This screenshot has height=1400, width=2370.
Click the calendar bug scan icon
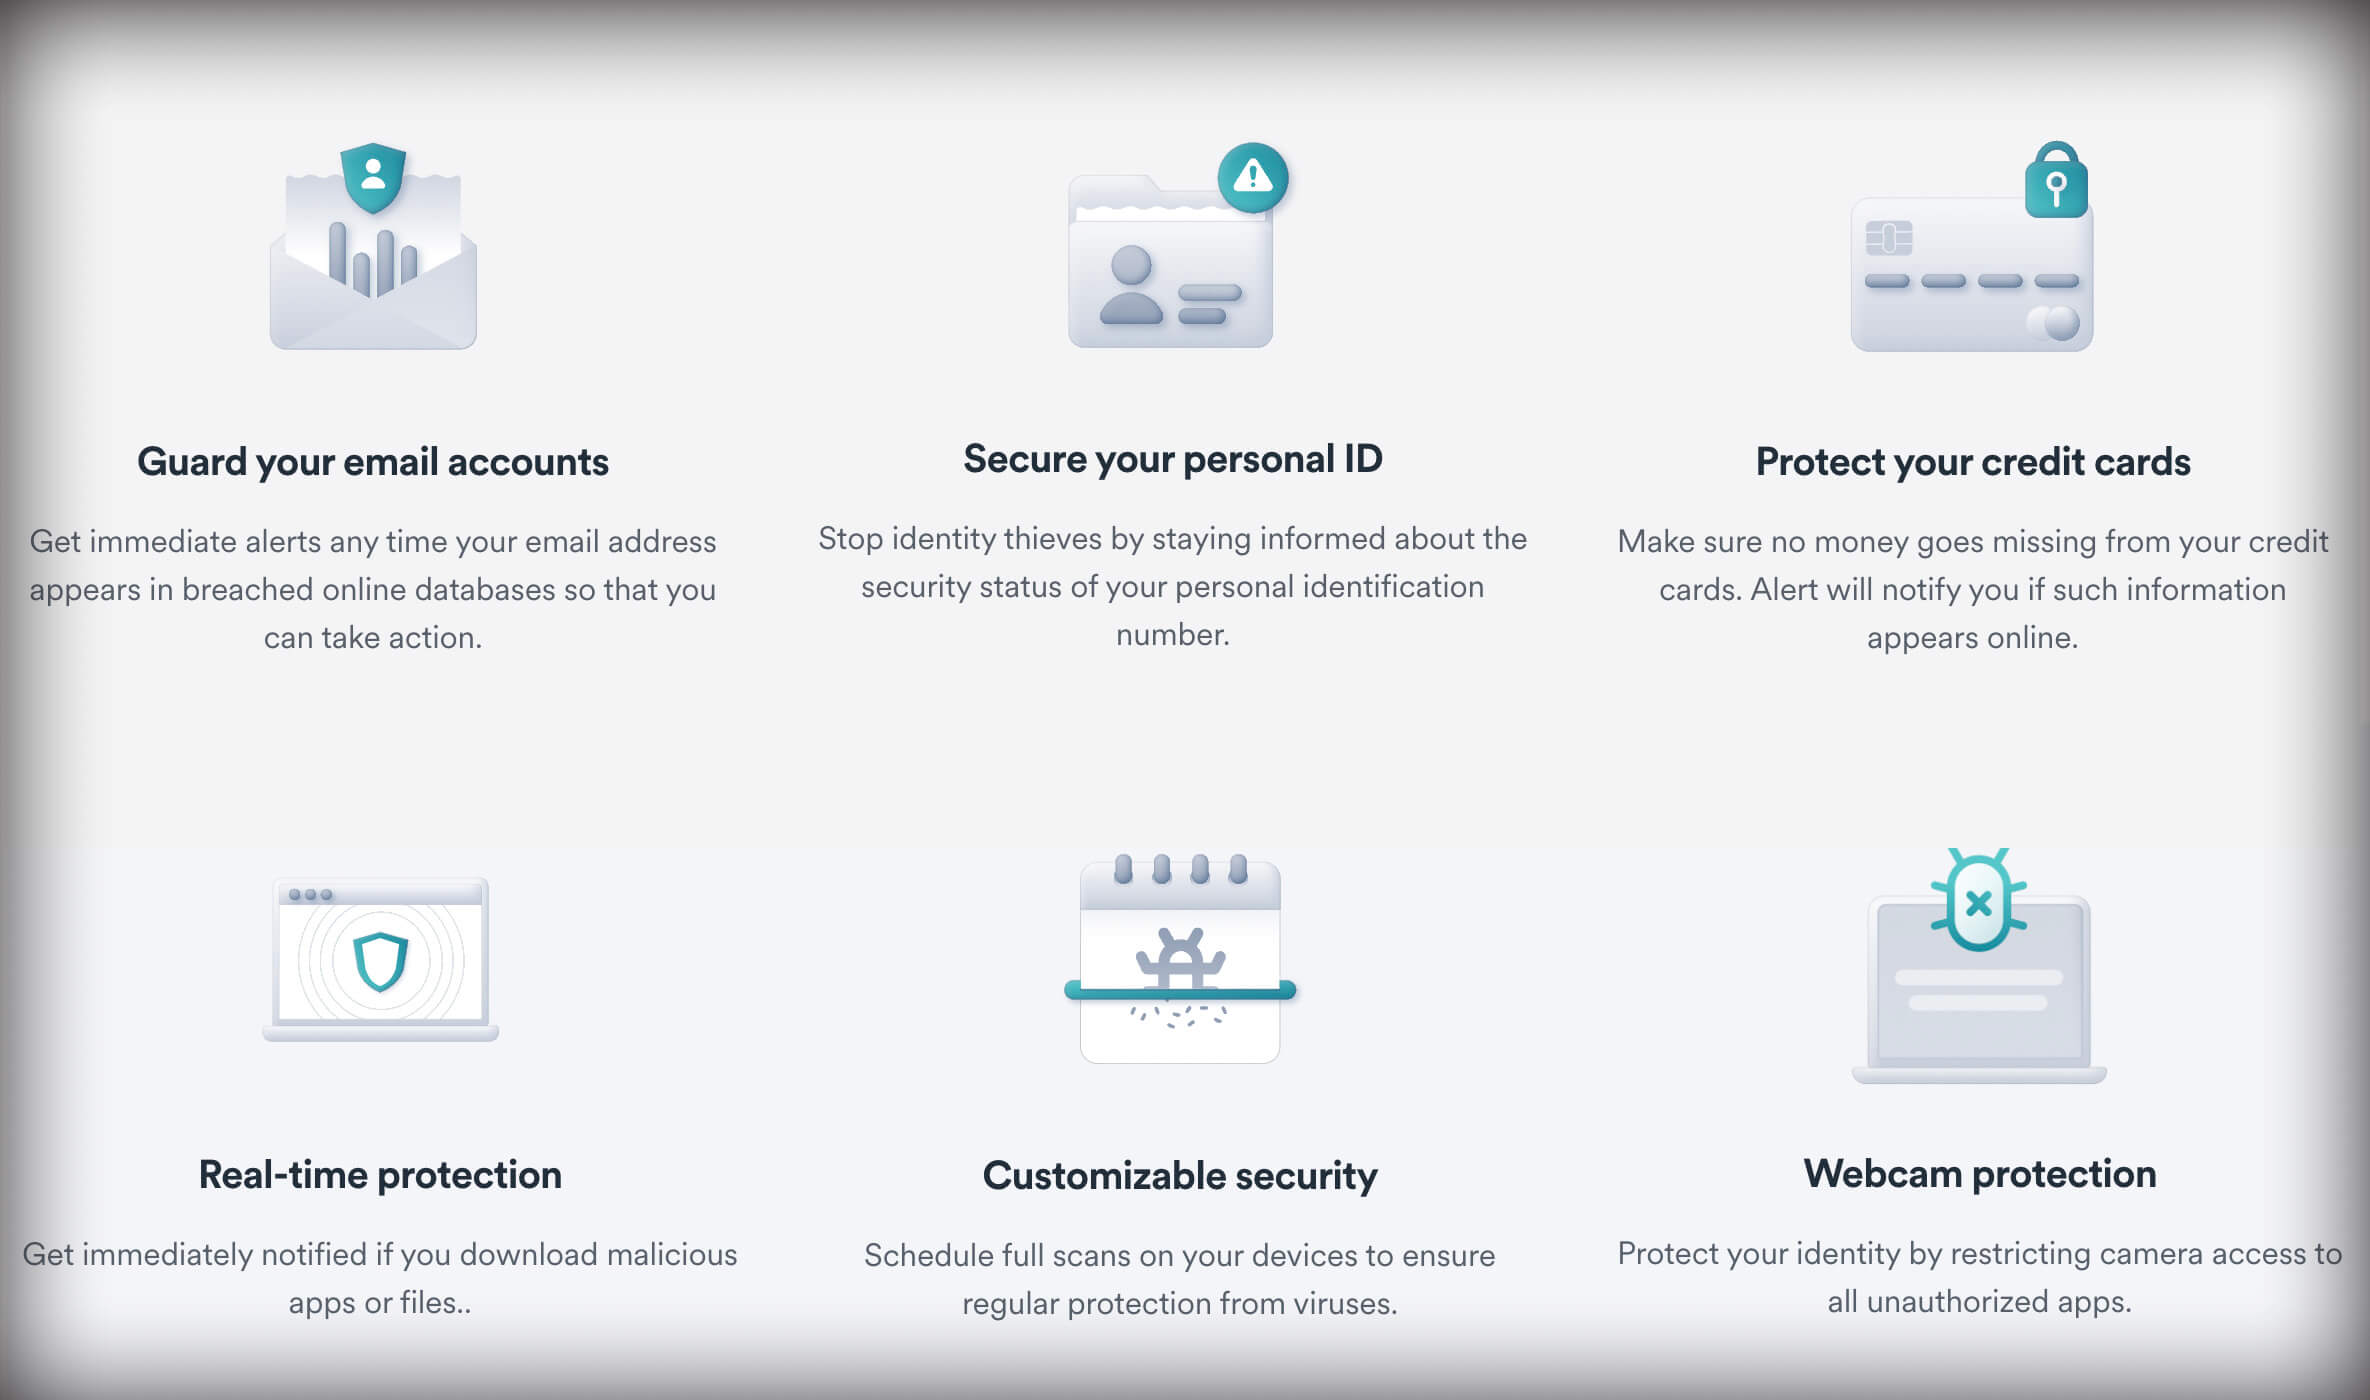coord(1180,958)
